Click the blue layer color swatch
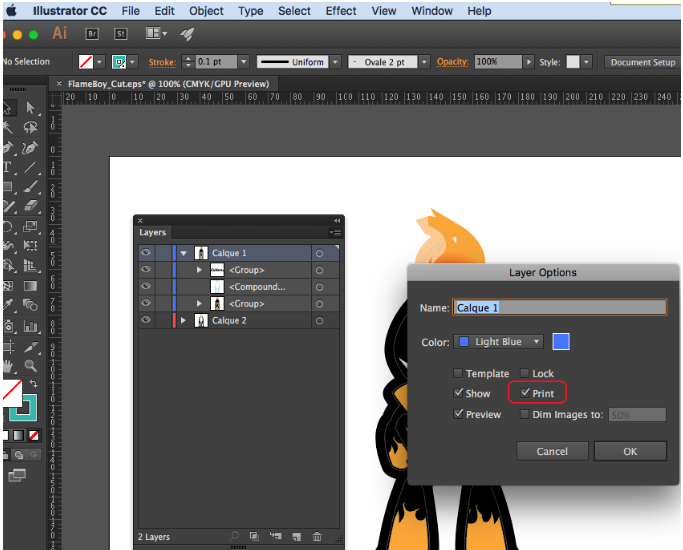The image size is (683, 550). coord(561,342)
